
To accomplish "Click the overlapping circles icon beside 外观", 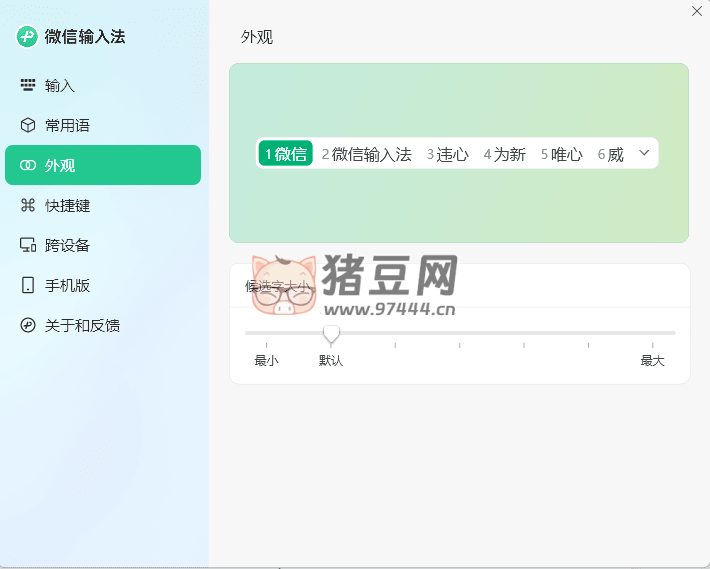I will click(x=28, y=165).
